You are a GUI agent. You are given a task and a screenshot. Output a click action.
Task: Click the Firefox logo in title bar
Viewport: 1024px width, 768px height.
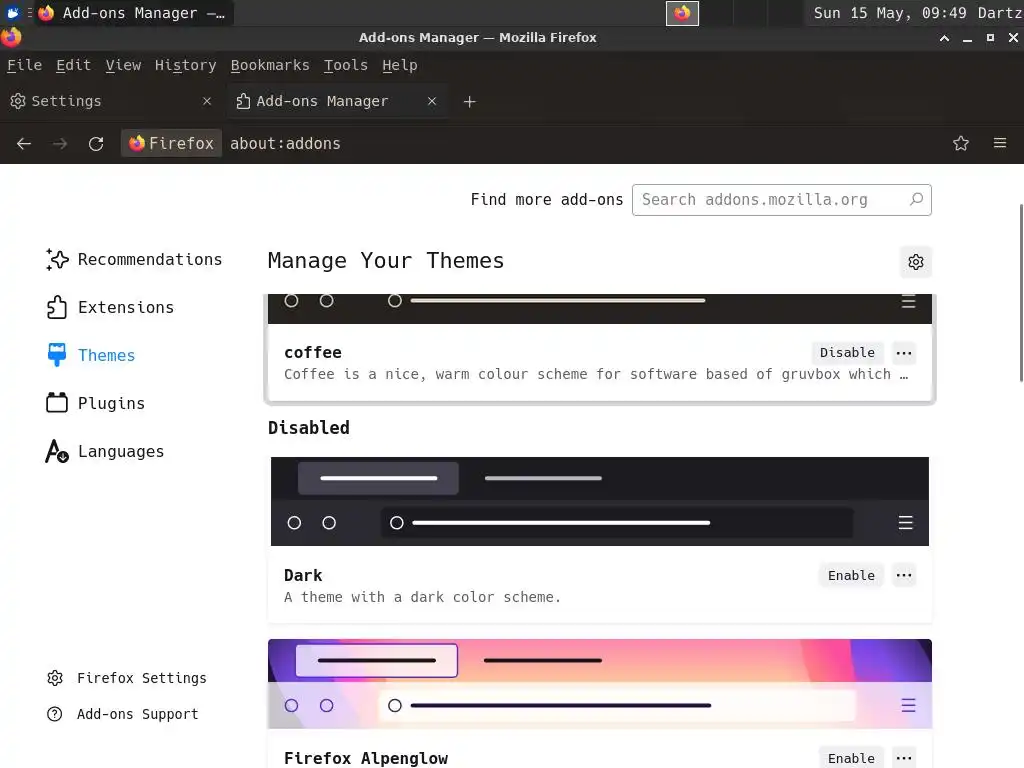point(11,37)
